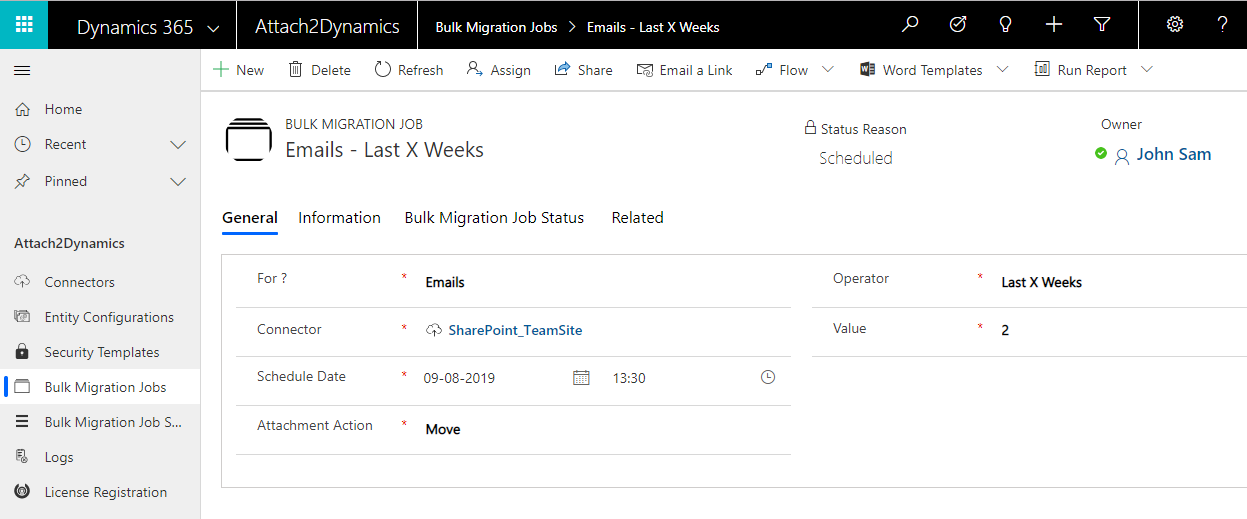Switch to the General tab
The width and height of the screenshot is (1247, 519).
click(250, 218)
